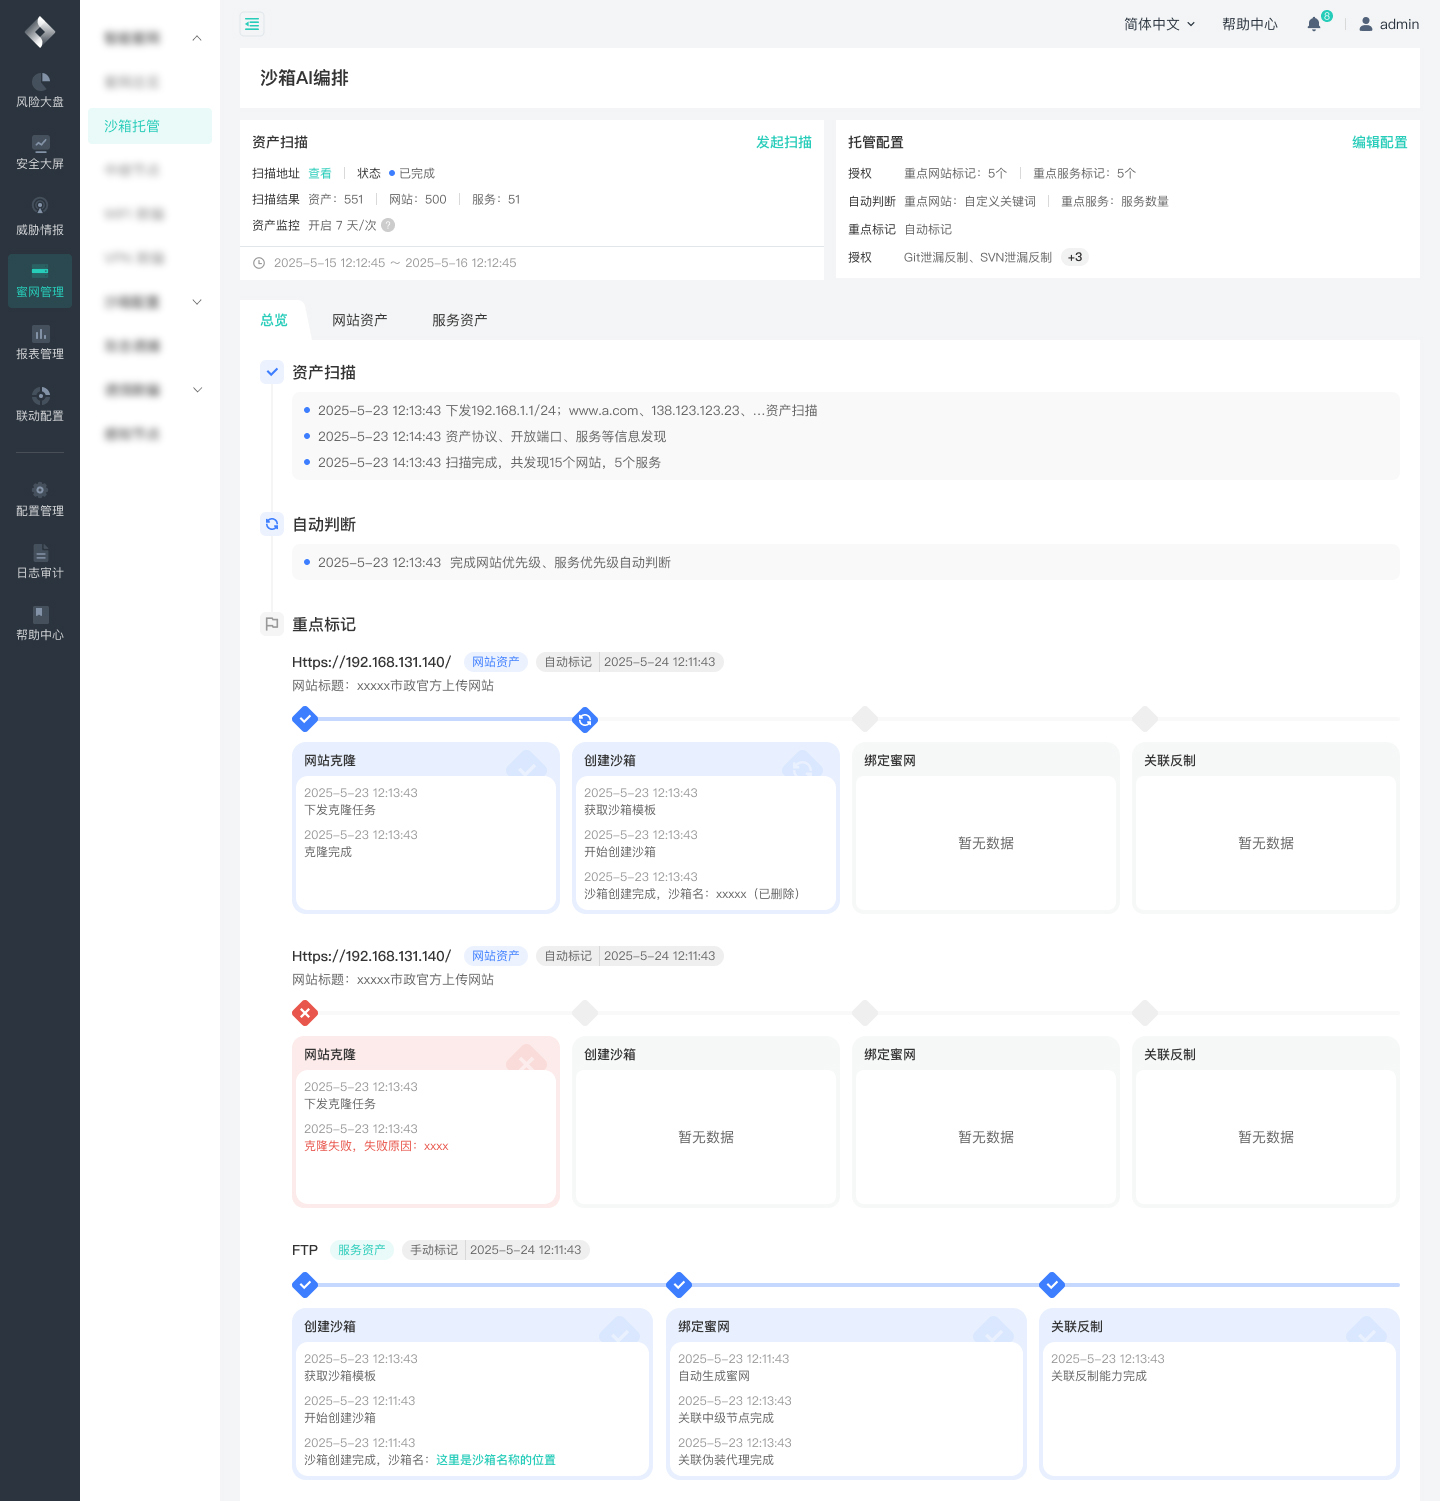Open 风险大盘 in the left sidebar
Image resolution: width=1440 pixels, height=1501 pixels.
tap(40, 90)
